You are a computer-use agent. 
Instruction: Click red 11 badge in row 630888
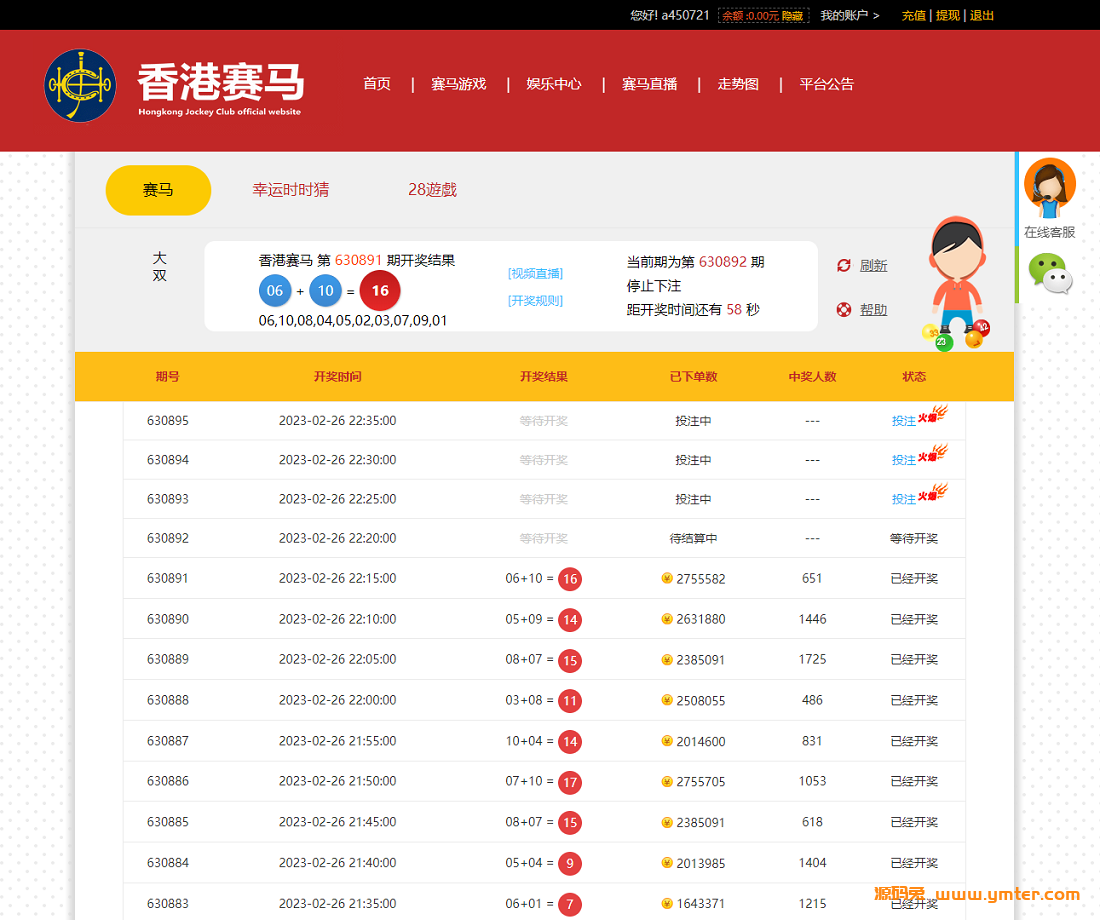click(570, 700)
